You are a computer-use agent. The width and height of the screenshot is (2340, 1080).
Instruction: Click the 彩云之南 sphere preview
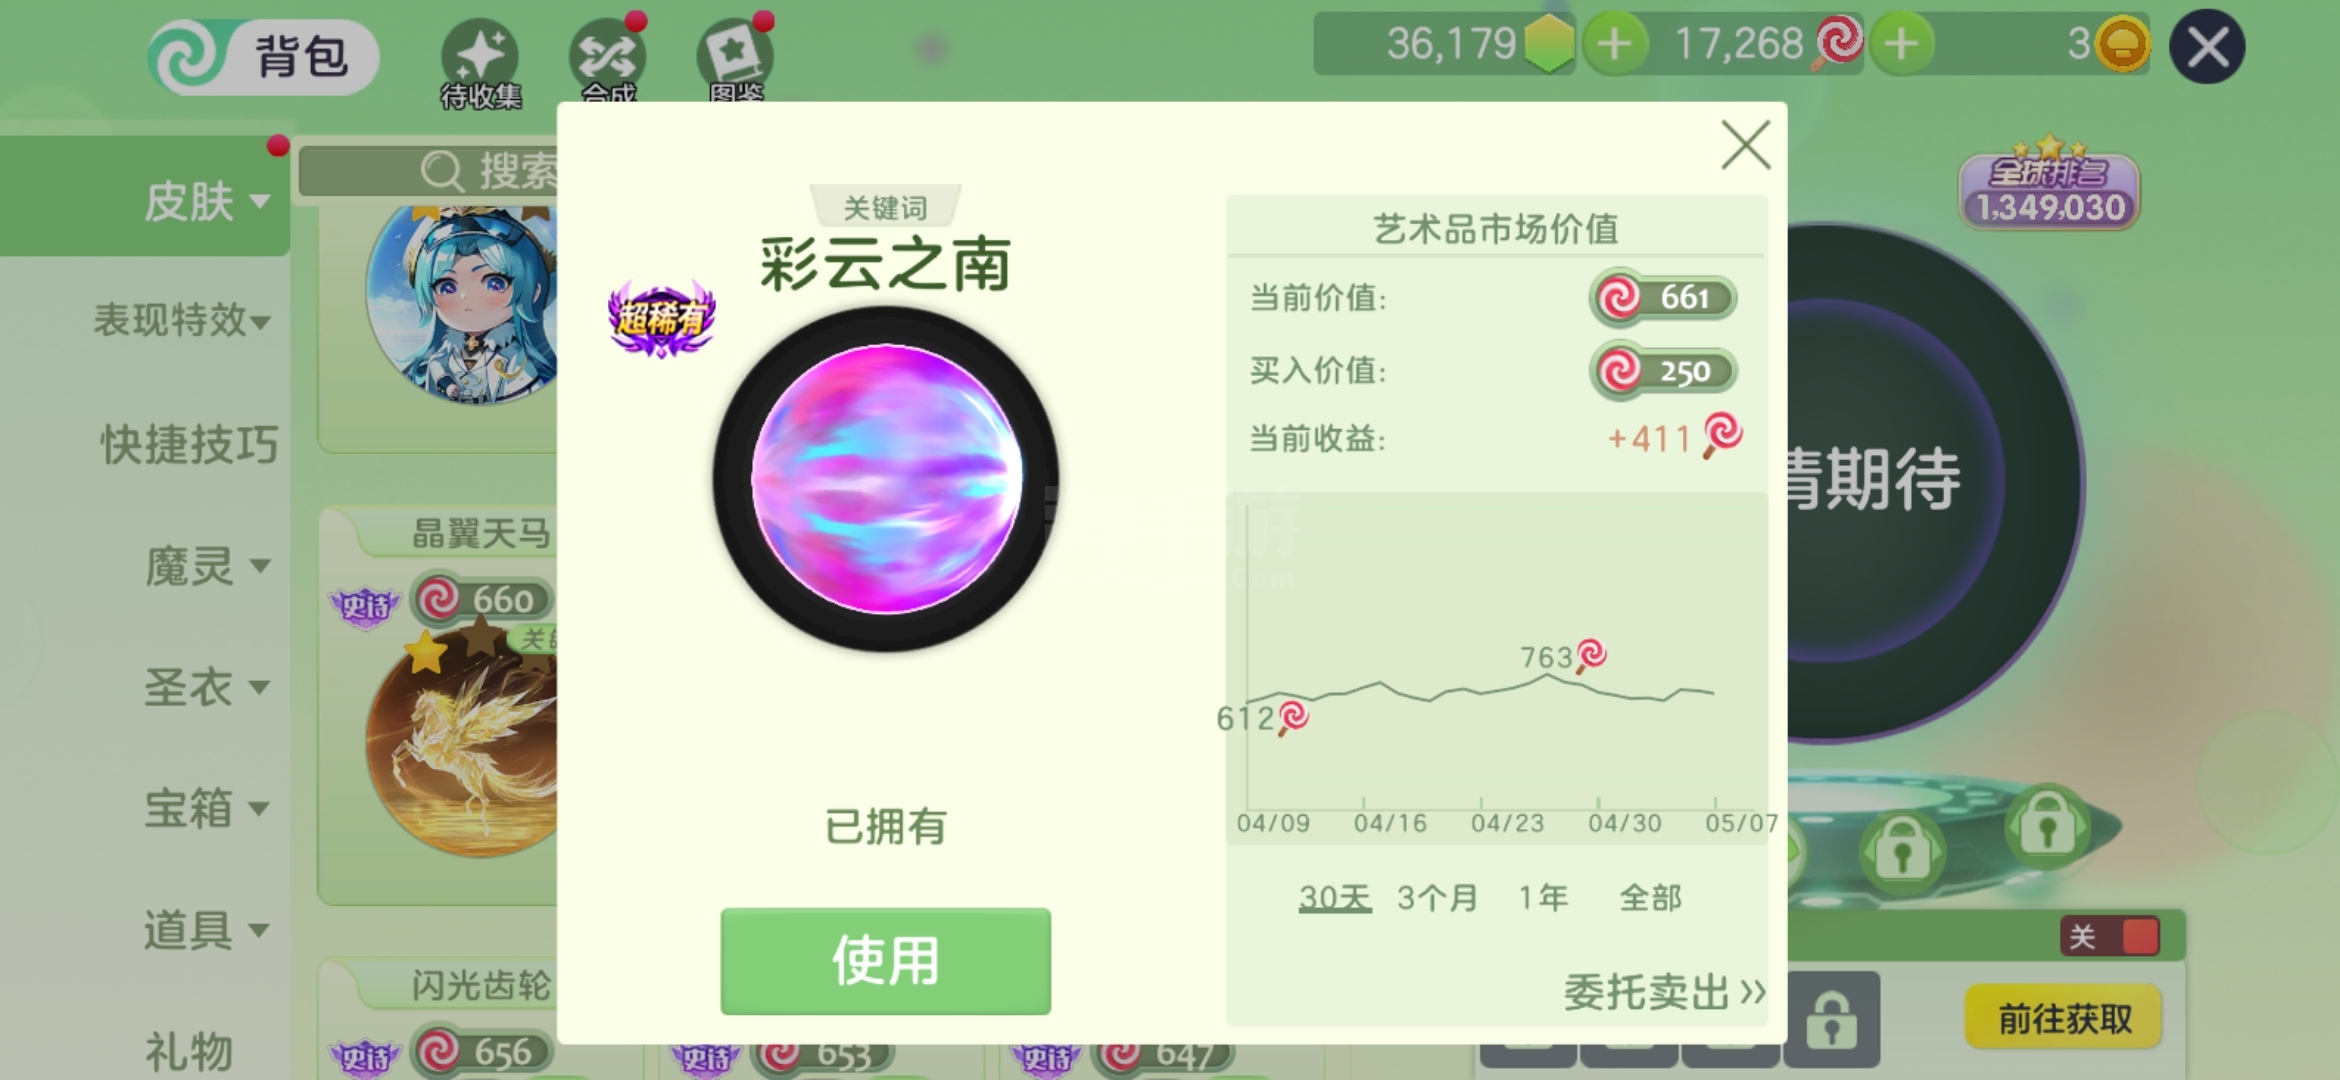886,479
